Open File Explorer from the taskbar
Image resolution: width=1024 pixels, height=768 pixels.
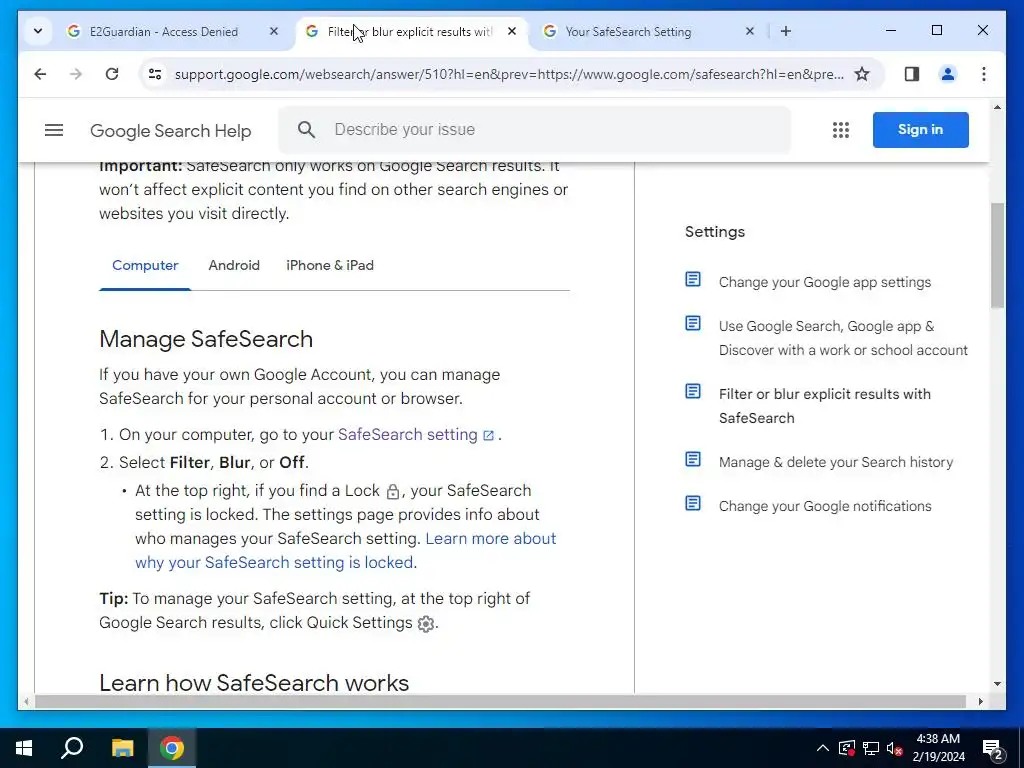coord(122,748)
